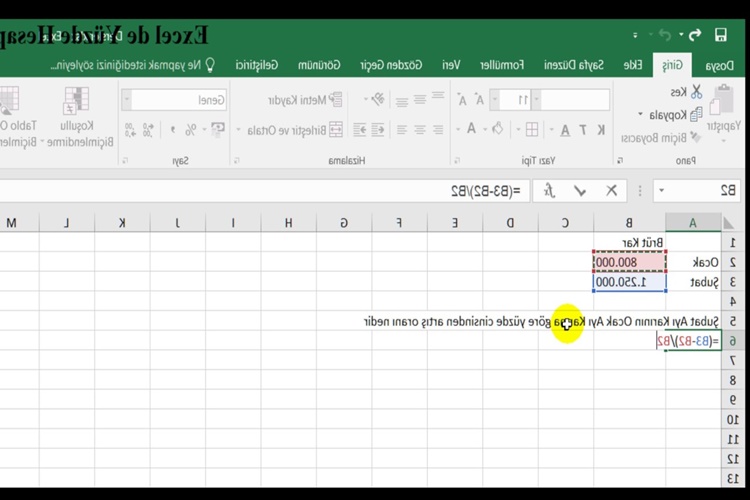Image resolution: width=750 pixels, height=500 pixels.
Task: Decrease font size with the smaller A
Action: 462,100
